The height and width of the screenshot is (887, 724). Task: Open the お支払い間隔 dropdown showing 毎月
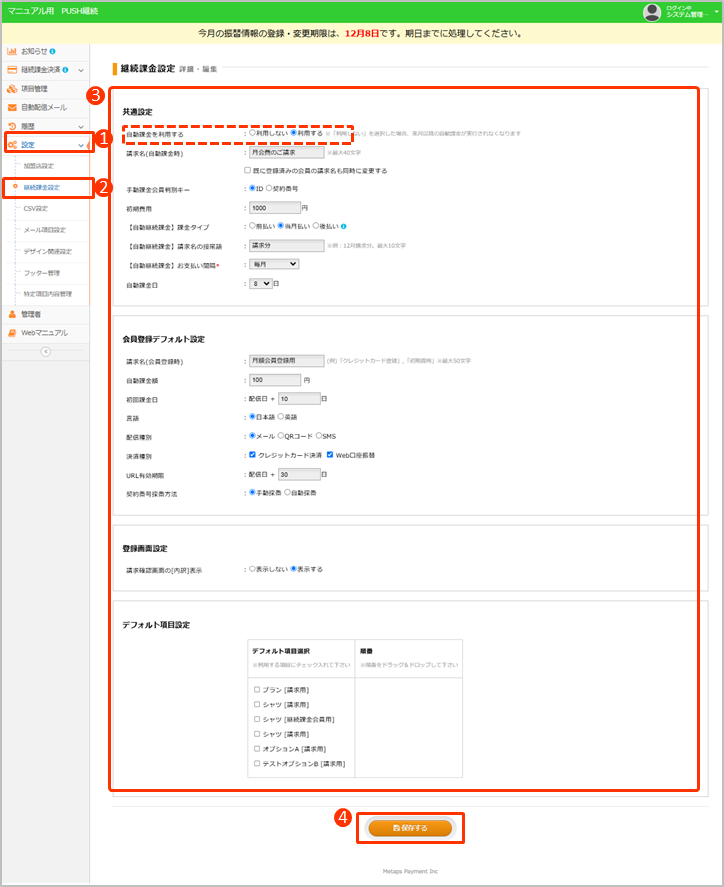click(273, 264)
